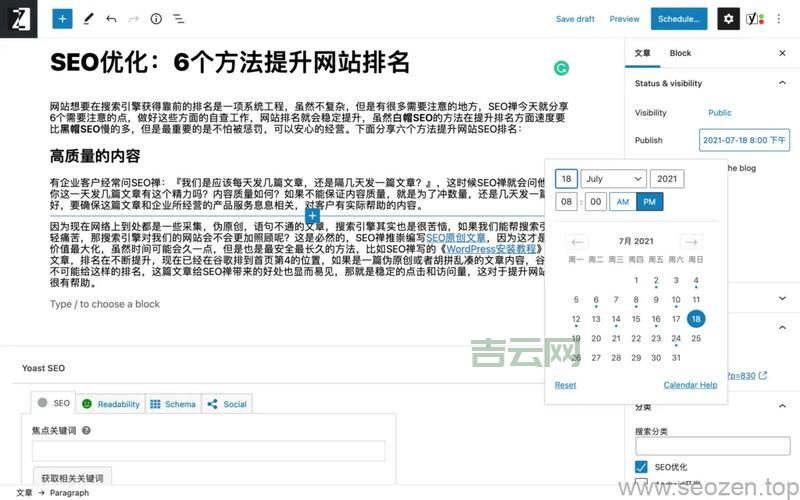
Task: Go to previous month in calendar
Action: 577,241
